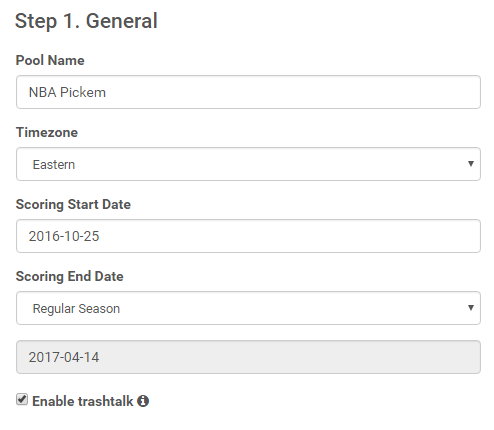
Task: Click the Pool Name label
Action: pyautogui.click(x=50, y=60)
